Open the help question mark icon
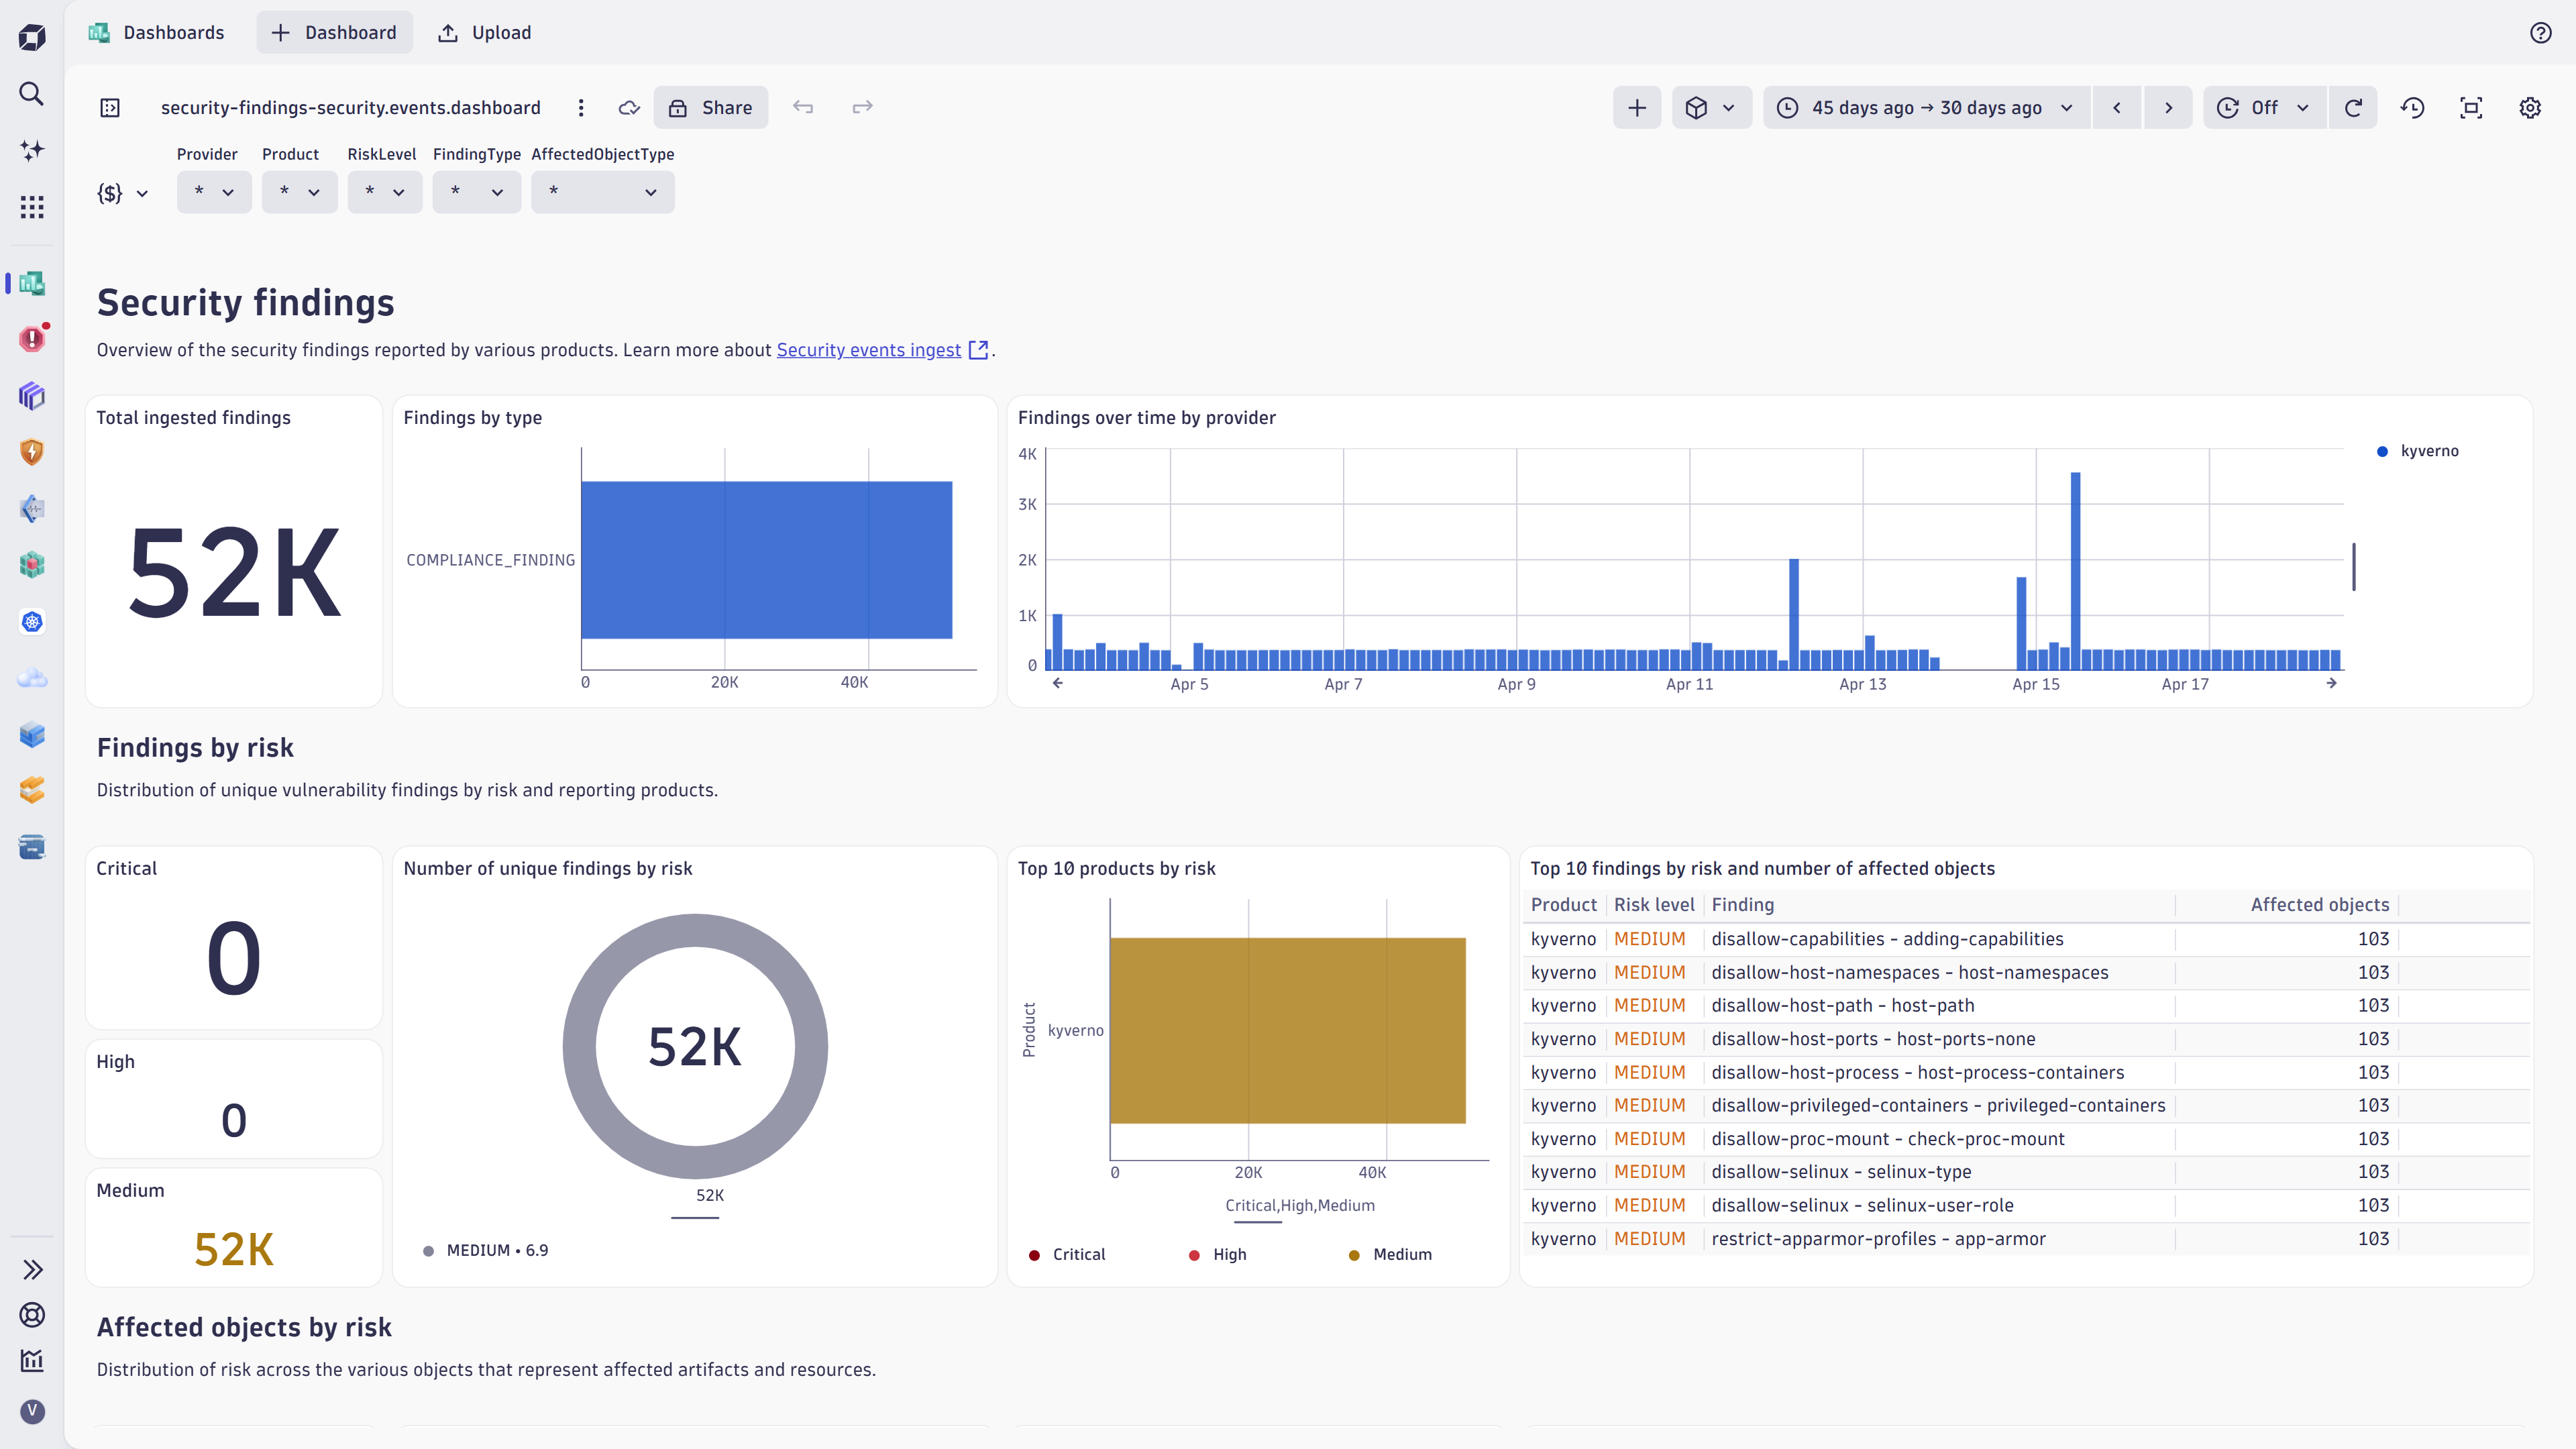The height and width of the screenshot is (1449, 2576). [x=2541, y=33]
